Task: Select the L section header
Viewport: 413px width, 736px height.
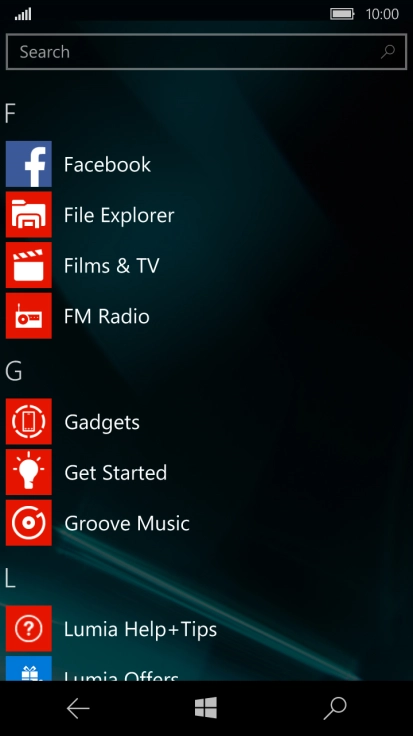Action: tap(10, 578)
